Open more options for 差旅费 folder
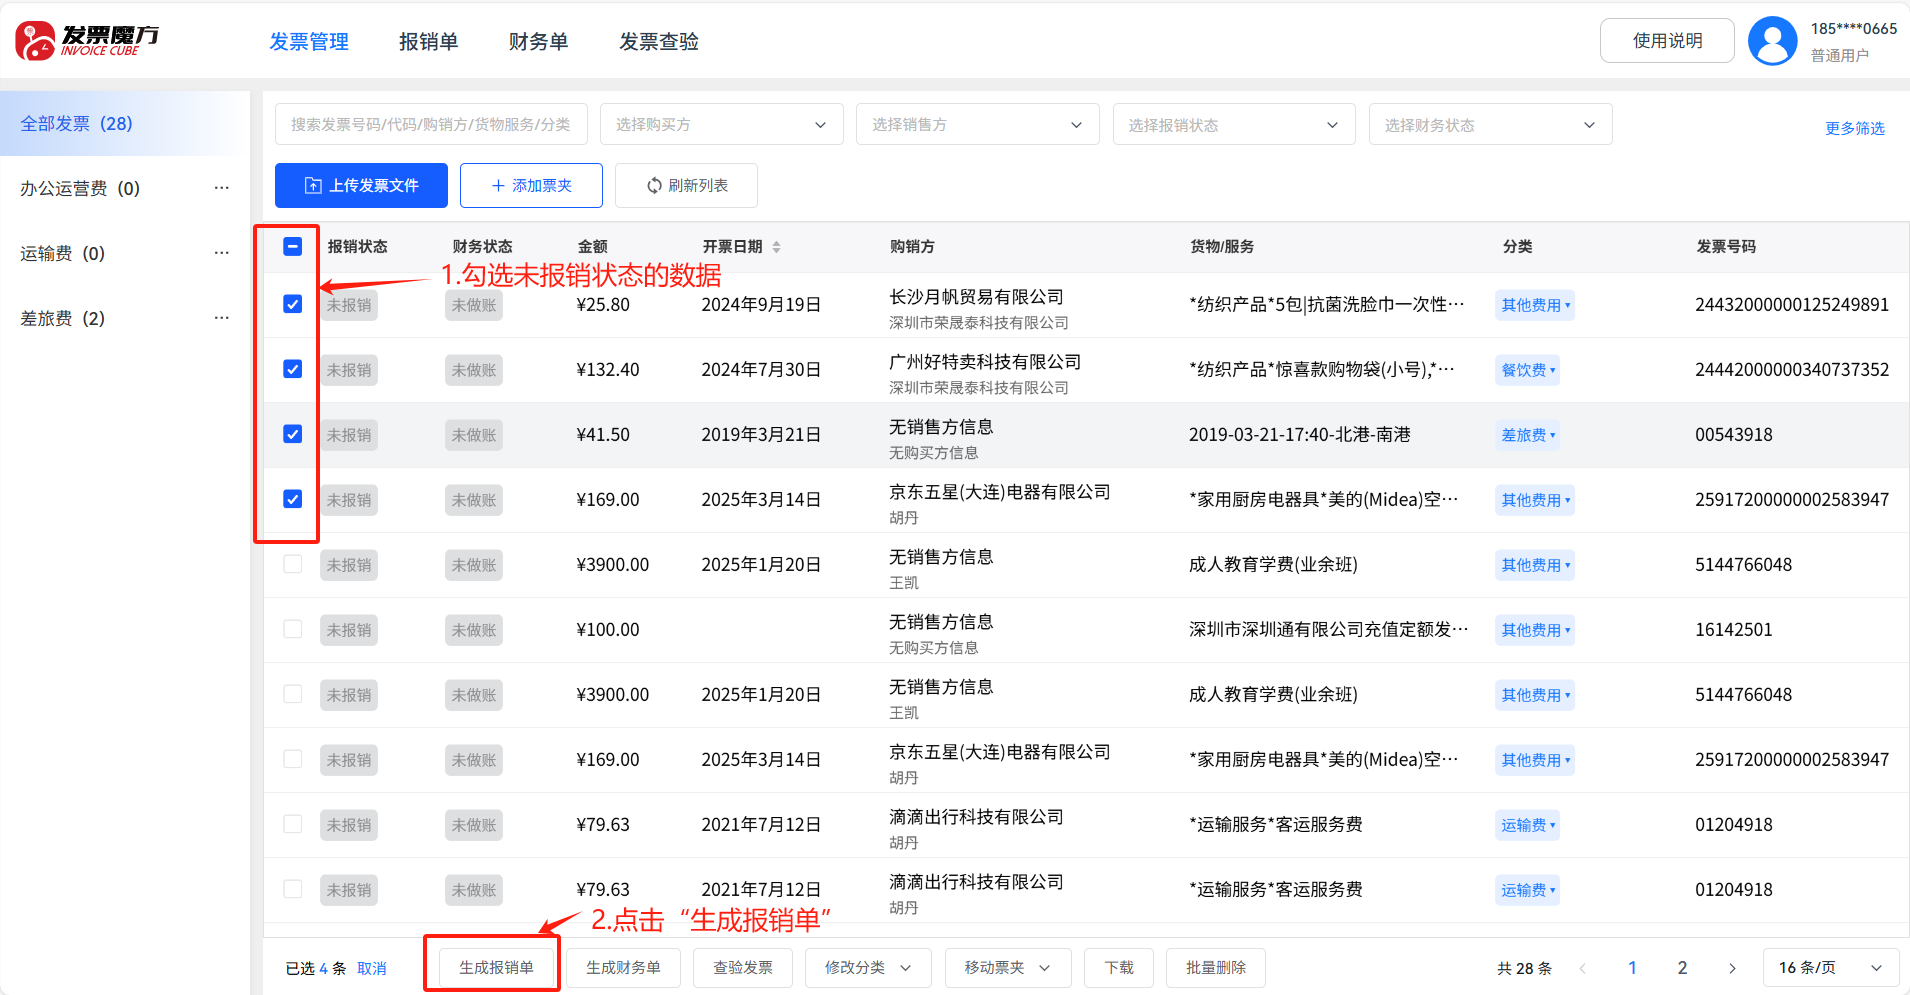The height and width of the screenshot is (995, 1910). (222, 318)
